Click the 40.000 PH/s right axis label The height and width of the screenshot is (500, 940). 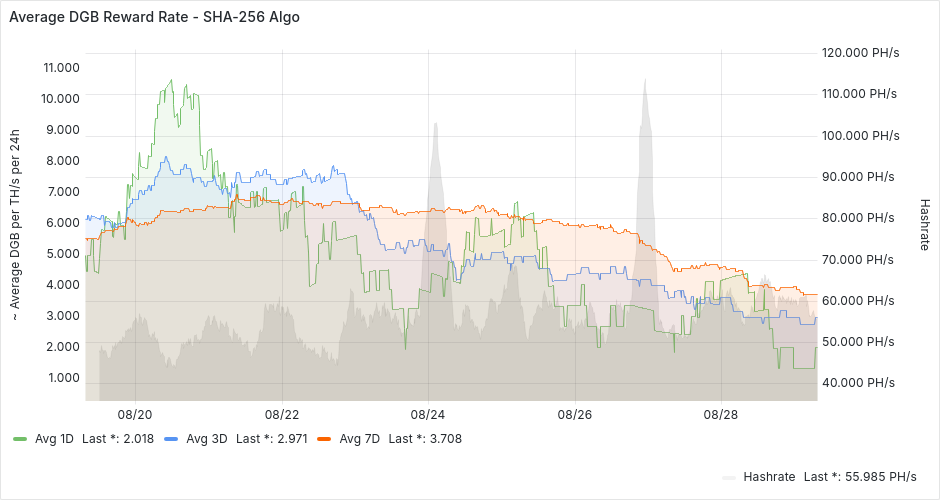[858, 382]
